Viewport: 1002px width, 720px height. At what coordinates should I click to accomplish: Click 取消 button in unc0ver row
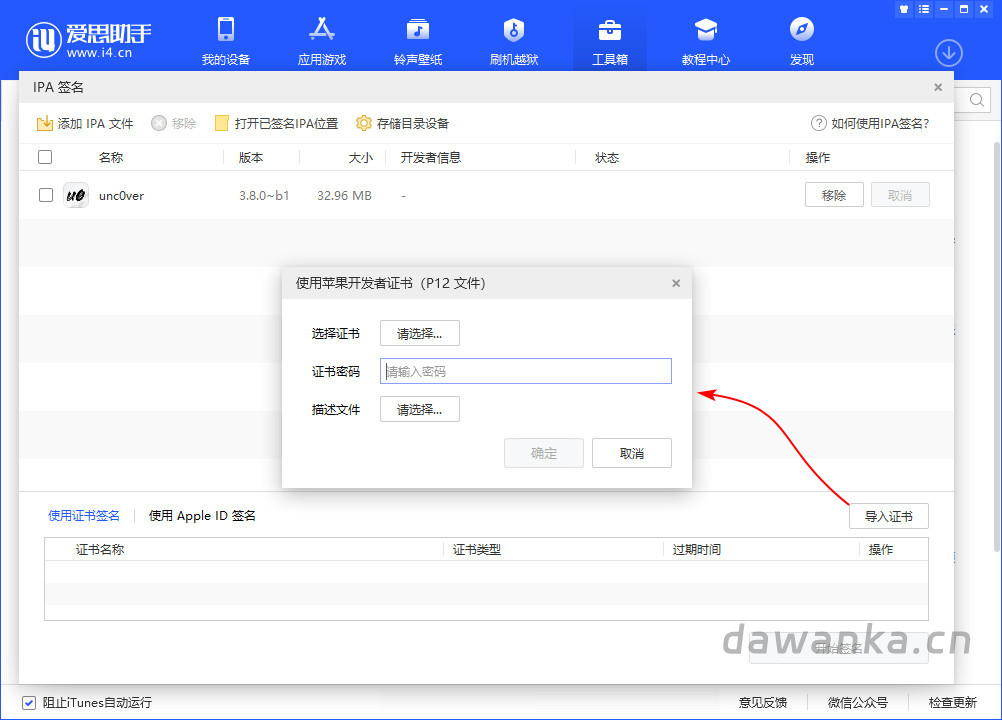tap(900, 195)
